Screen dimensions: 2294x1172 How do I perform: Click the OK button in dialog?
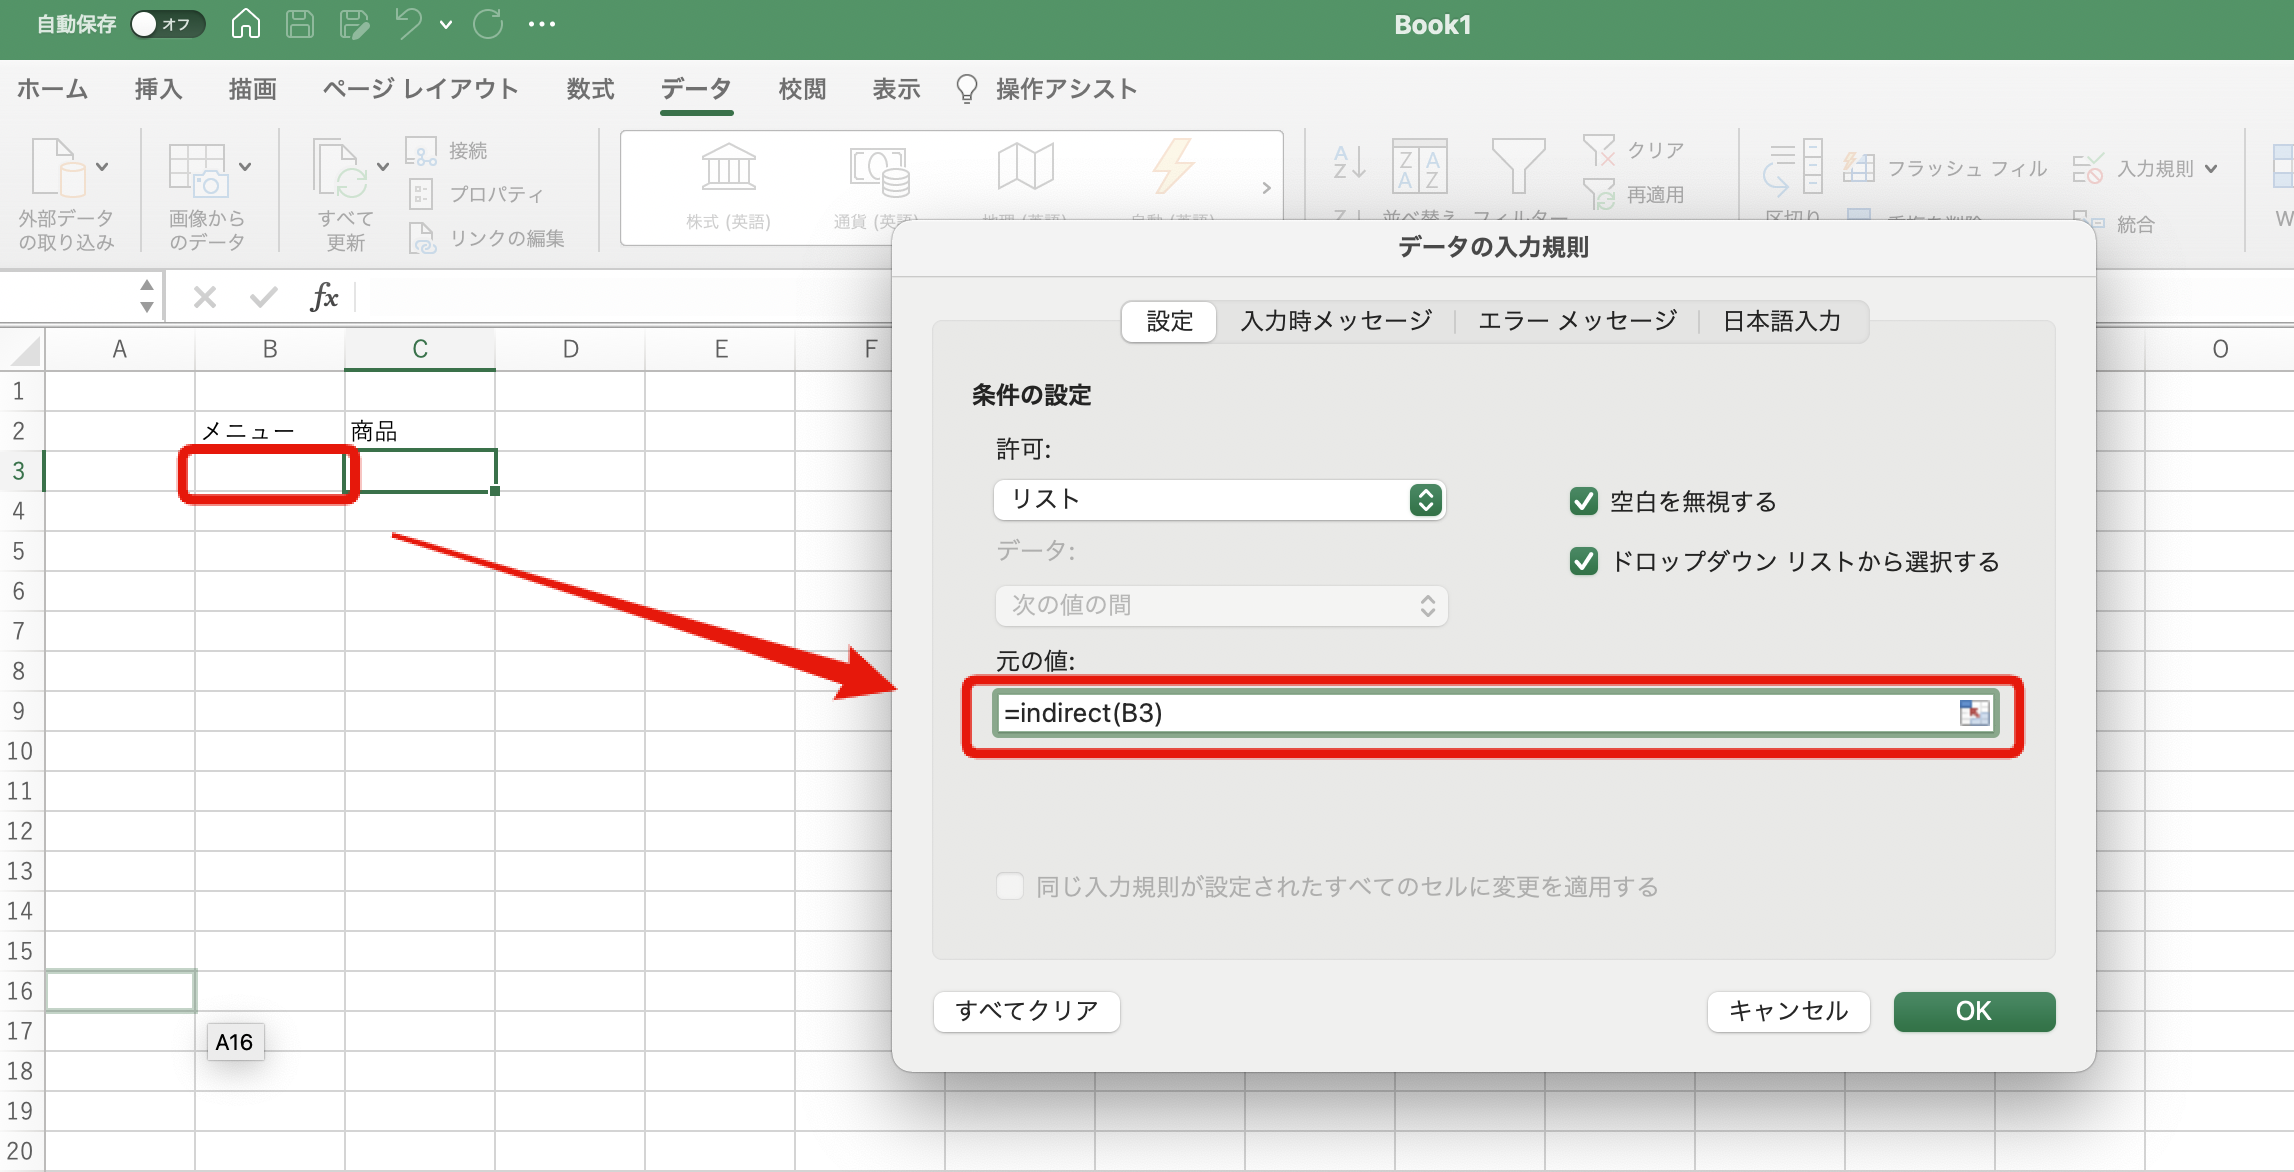[1974, 1011]
